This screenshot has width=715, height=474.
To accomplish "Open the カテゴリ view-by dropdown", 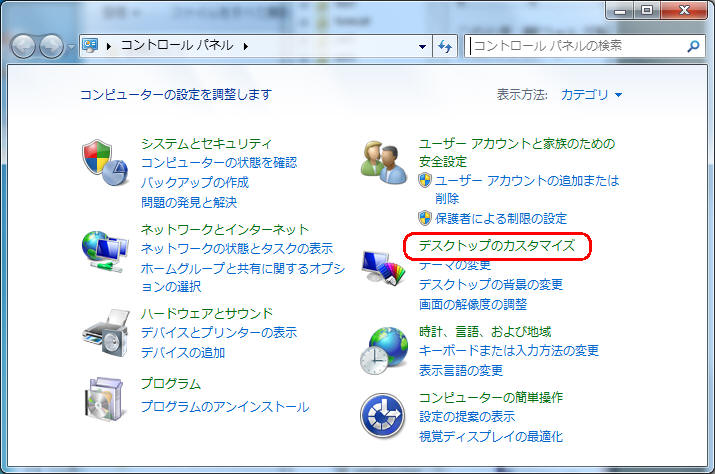I will tap(592, 95).
